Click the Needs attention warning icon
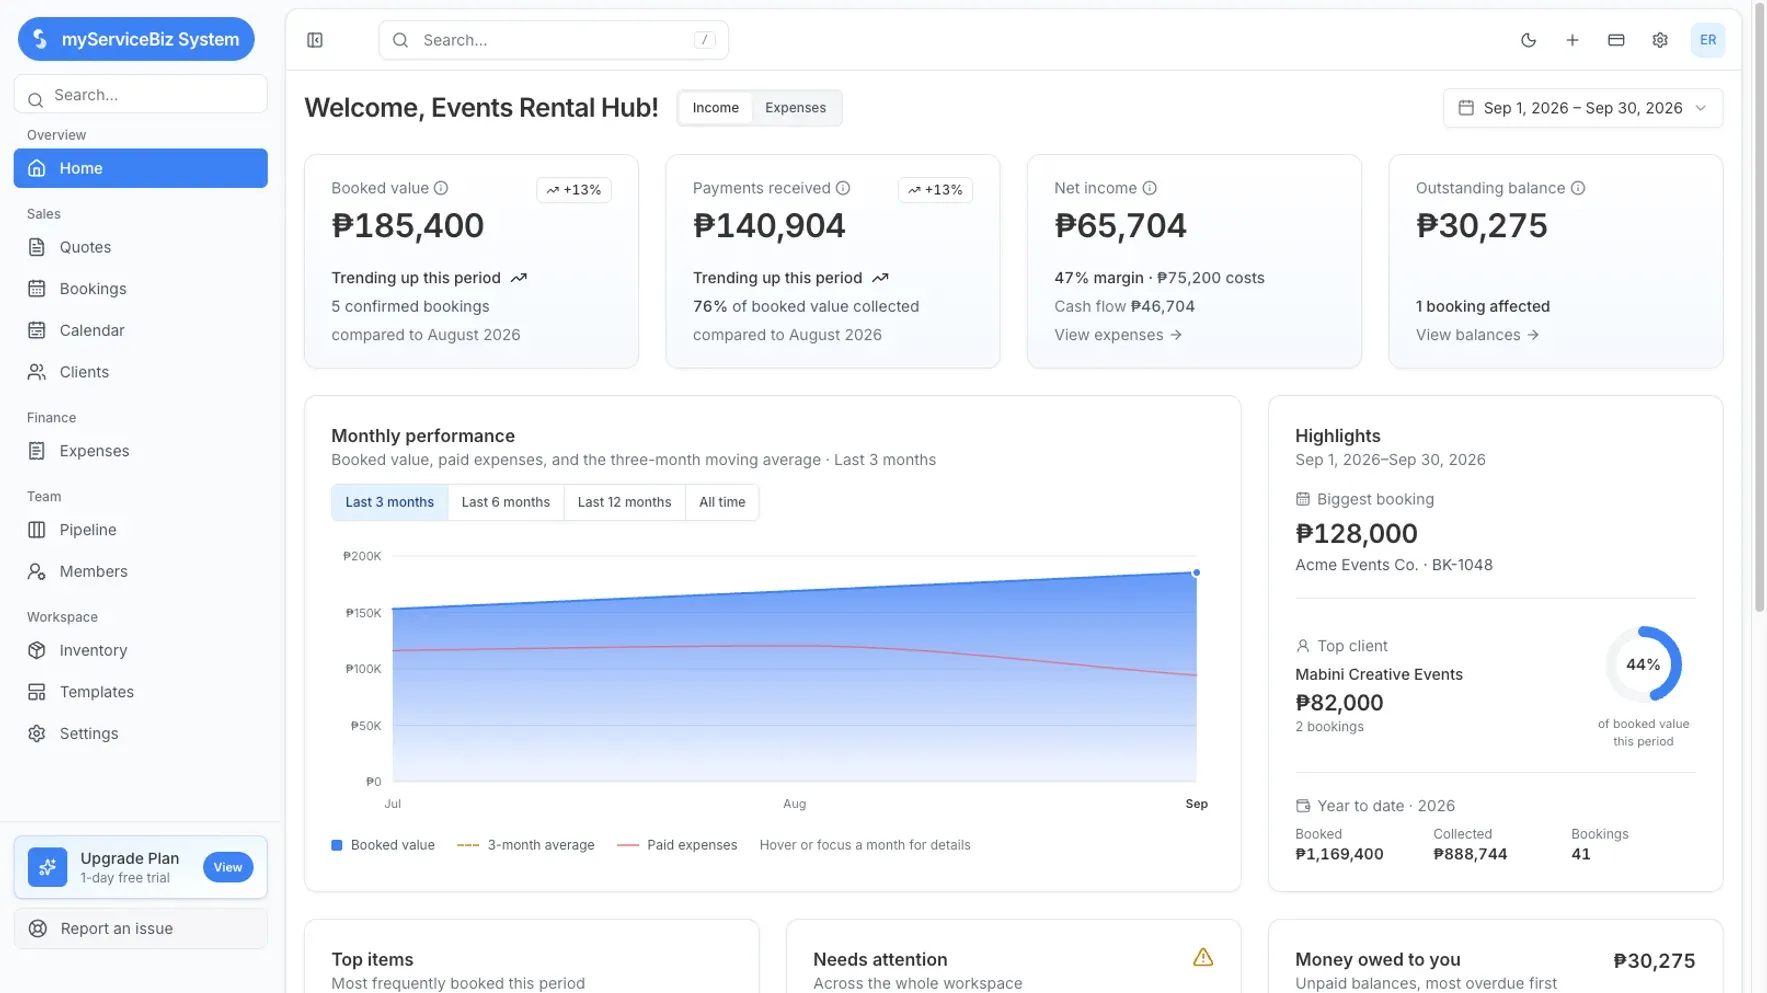Viewport: 1767px width, 993px height. (x=1202, y=957)
